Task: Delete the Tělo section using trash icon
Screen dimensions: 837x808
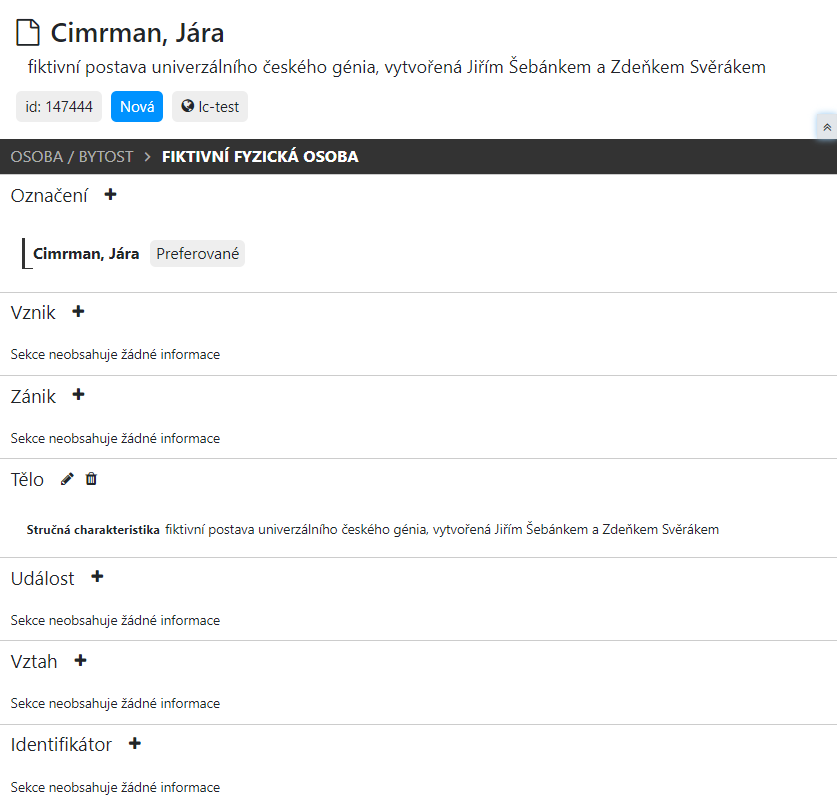Action: pyautogui.click(x=91, y=479)
